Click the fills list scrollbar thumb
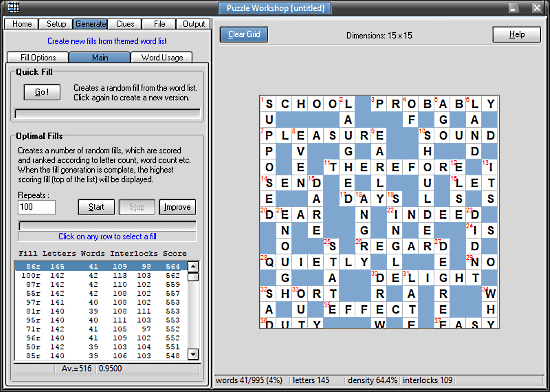550x392 pixels. coord(193,277)
